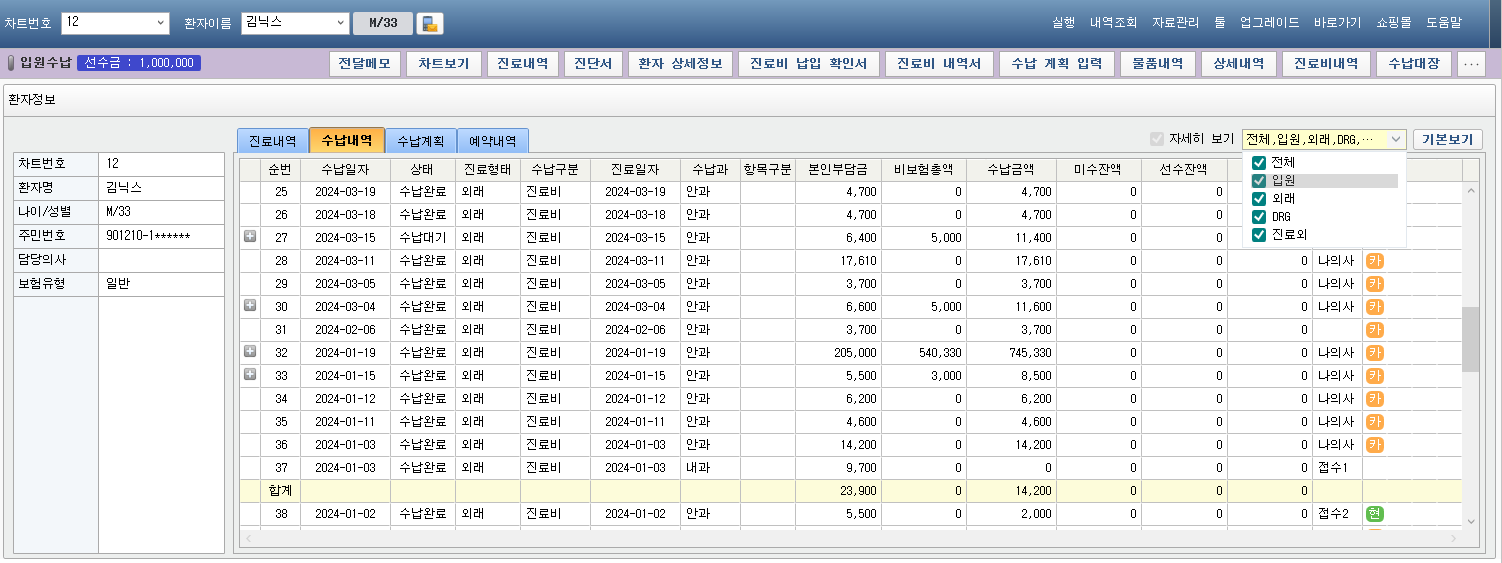Click the green 현 badge in row 38

click(1375, 514)
